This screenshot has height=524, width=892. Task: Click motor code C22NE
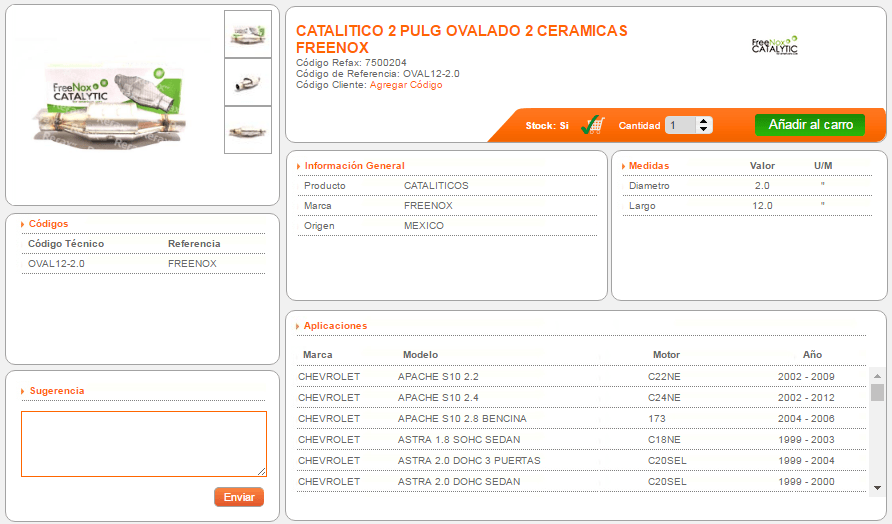click(x=664, y=377)
